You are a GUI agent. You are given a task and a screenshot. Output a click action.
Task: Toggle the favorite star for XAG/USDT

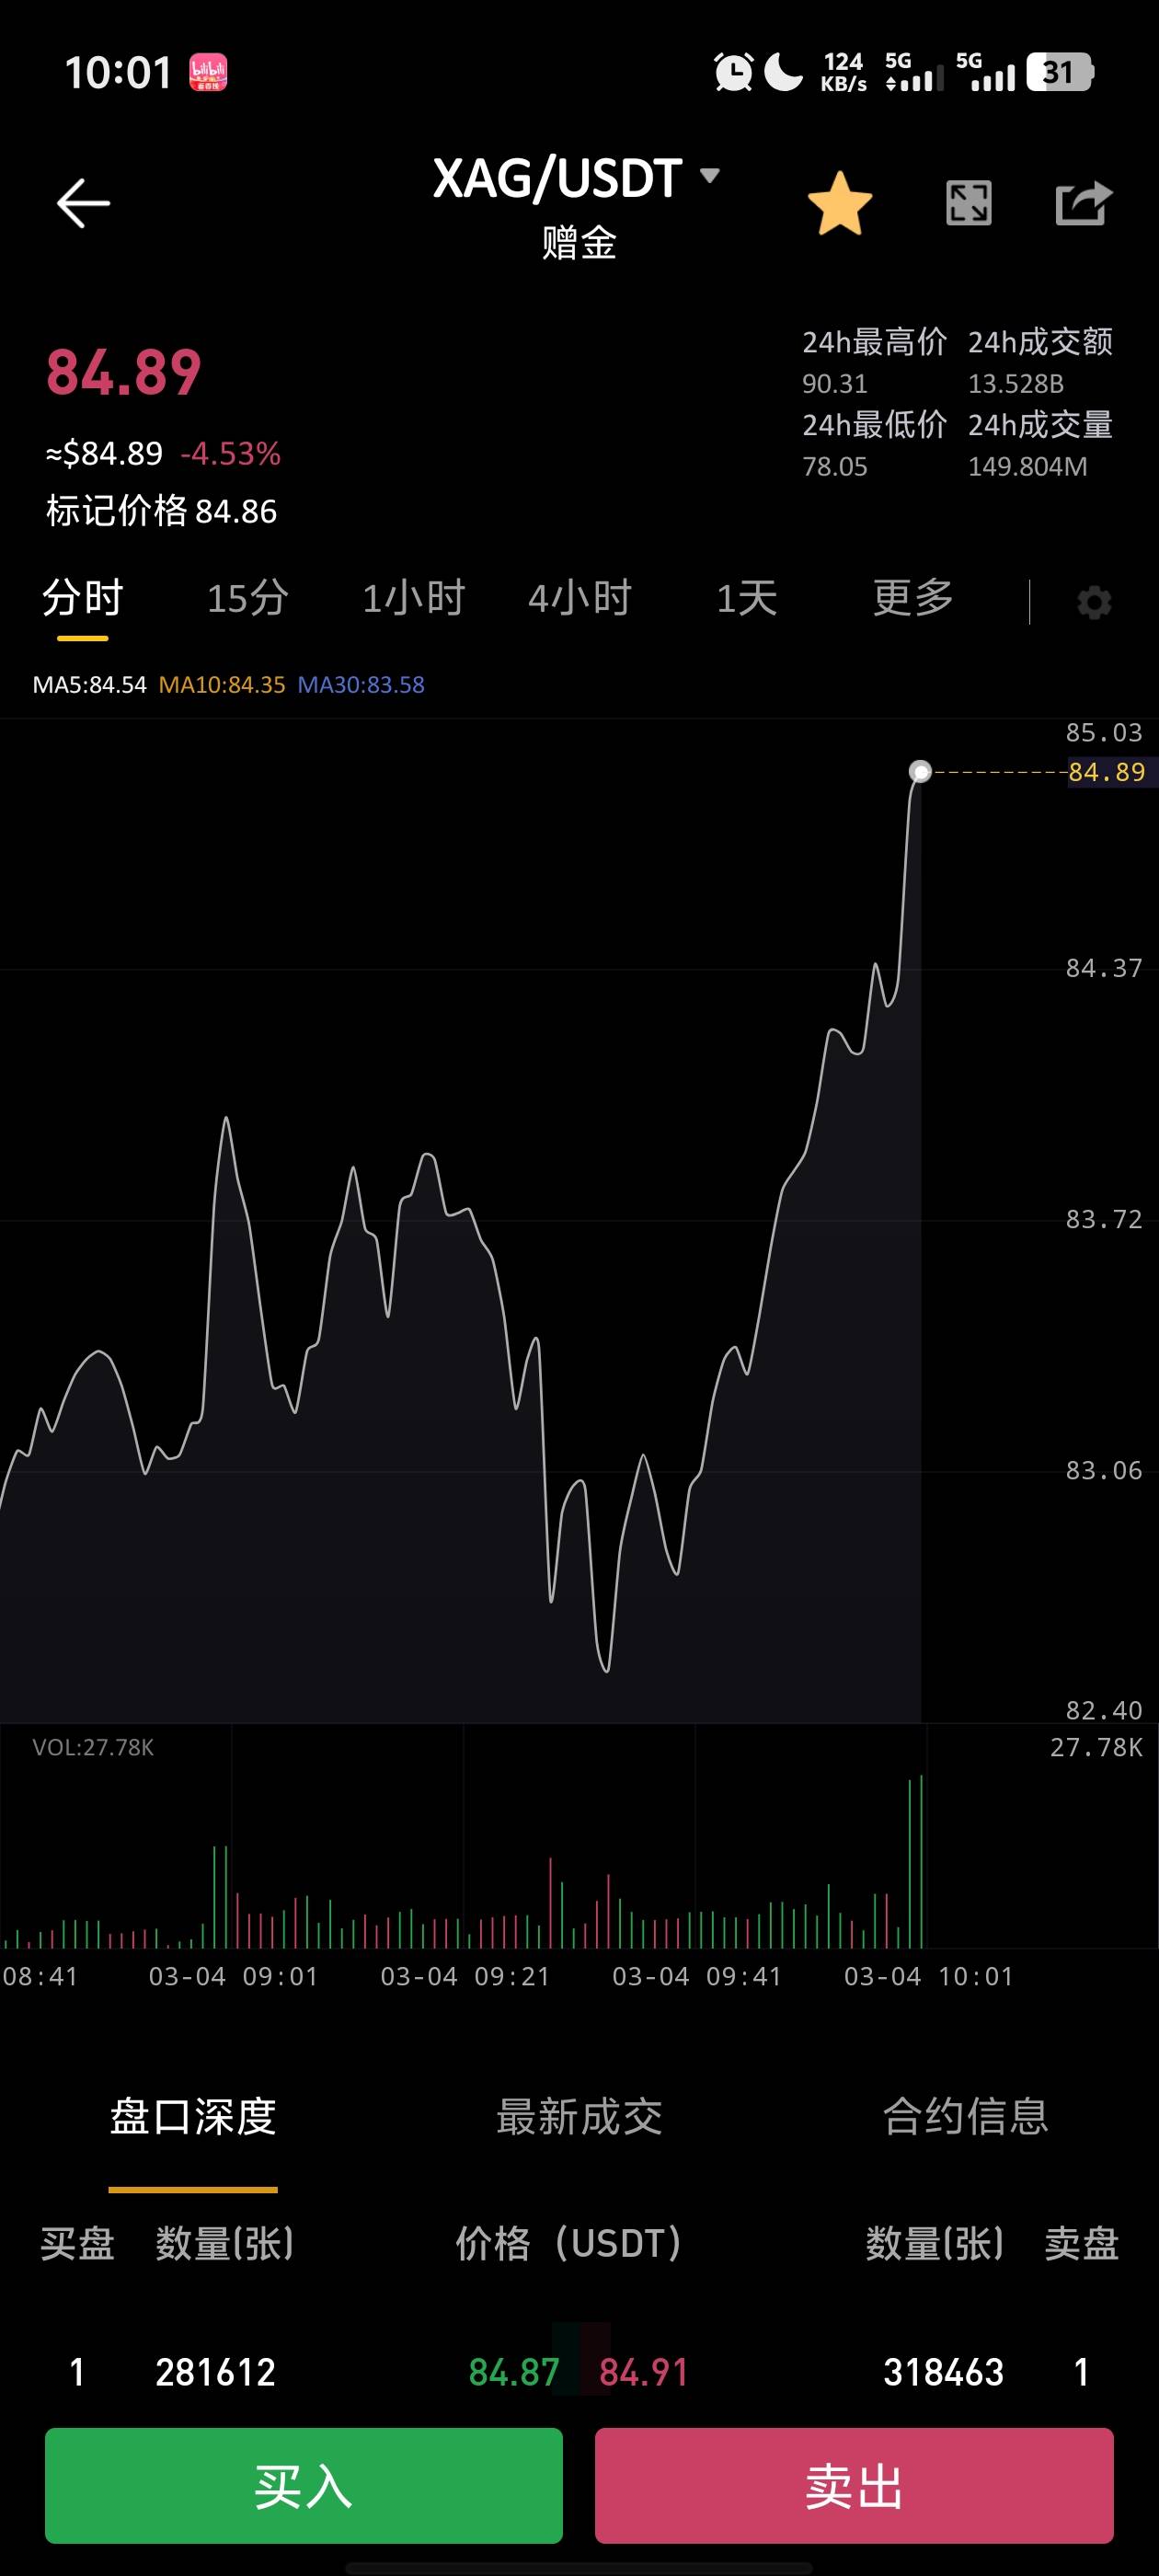[839, 203]
